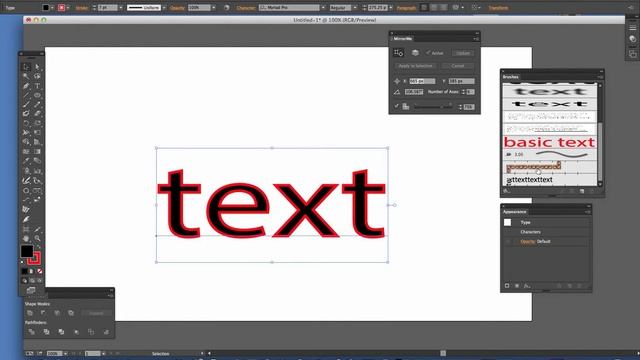Open the Brushes panel tab

[x=511, y=77]
